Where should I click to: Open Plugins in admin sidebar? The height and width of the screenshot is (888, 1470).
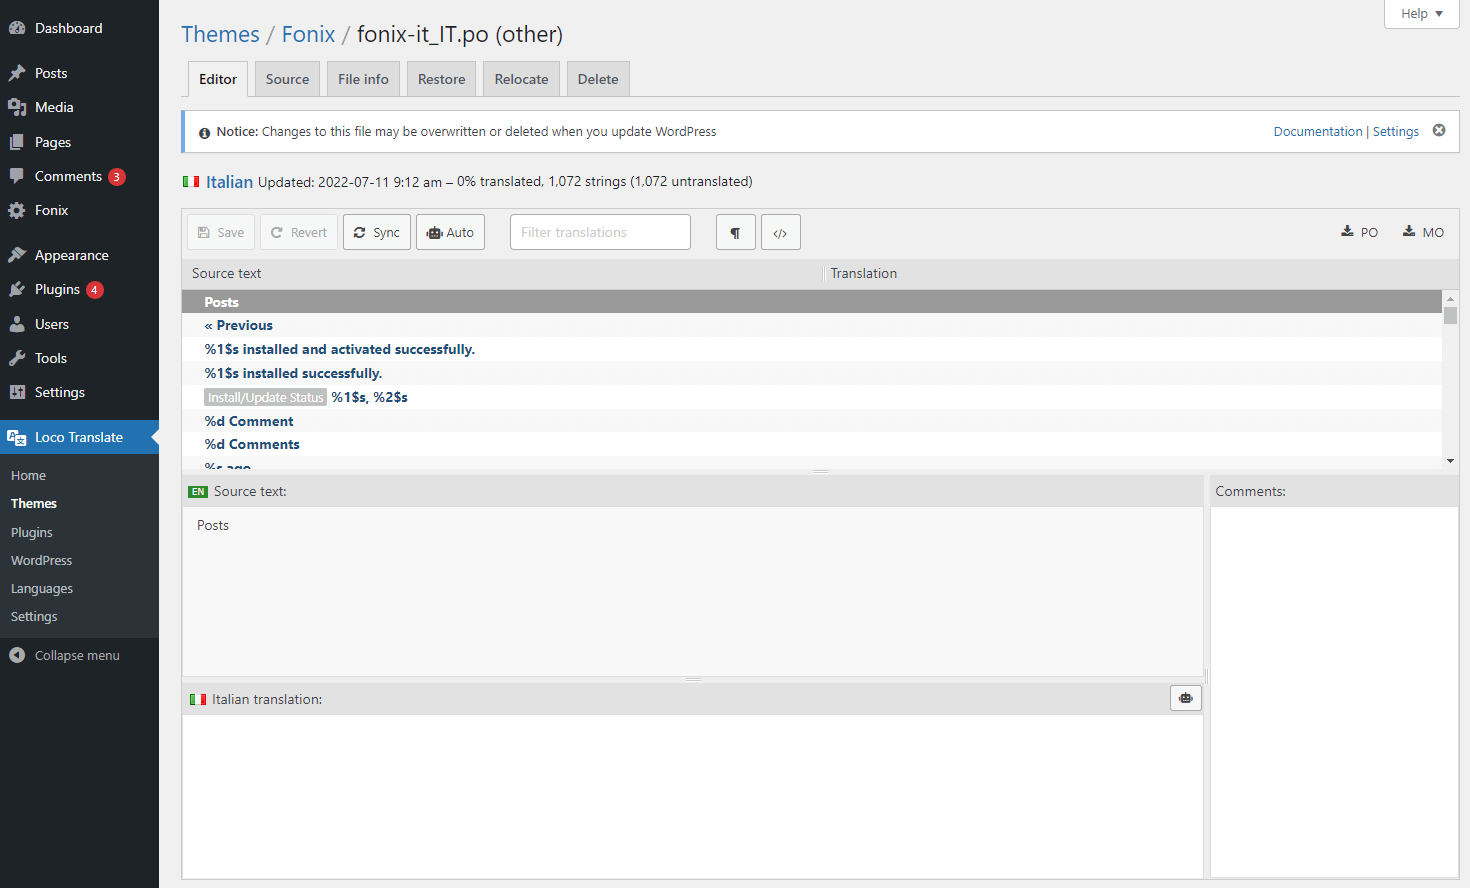click(57, 290)
